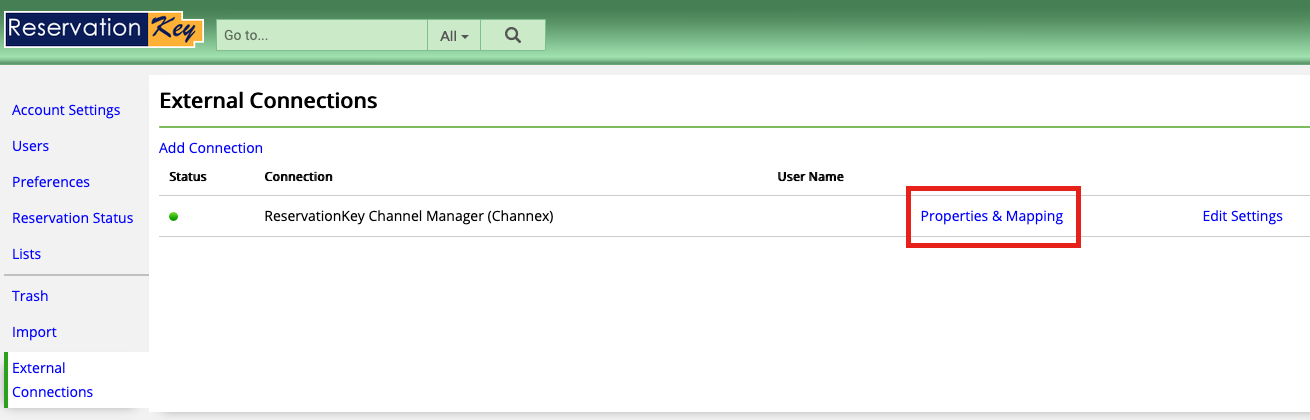Click the Status column header
This screenshot has width=1310, height=420.
pyautogui.click(x=188, y=177)
